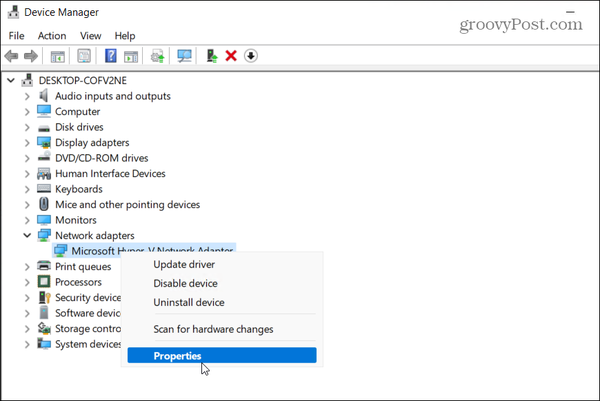This screenshot has width=600, height=401.
Task: Select Human Interface Devices tree item
Action: click(x=110, y=174)
